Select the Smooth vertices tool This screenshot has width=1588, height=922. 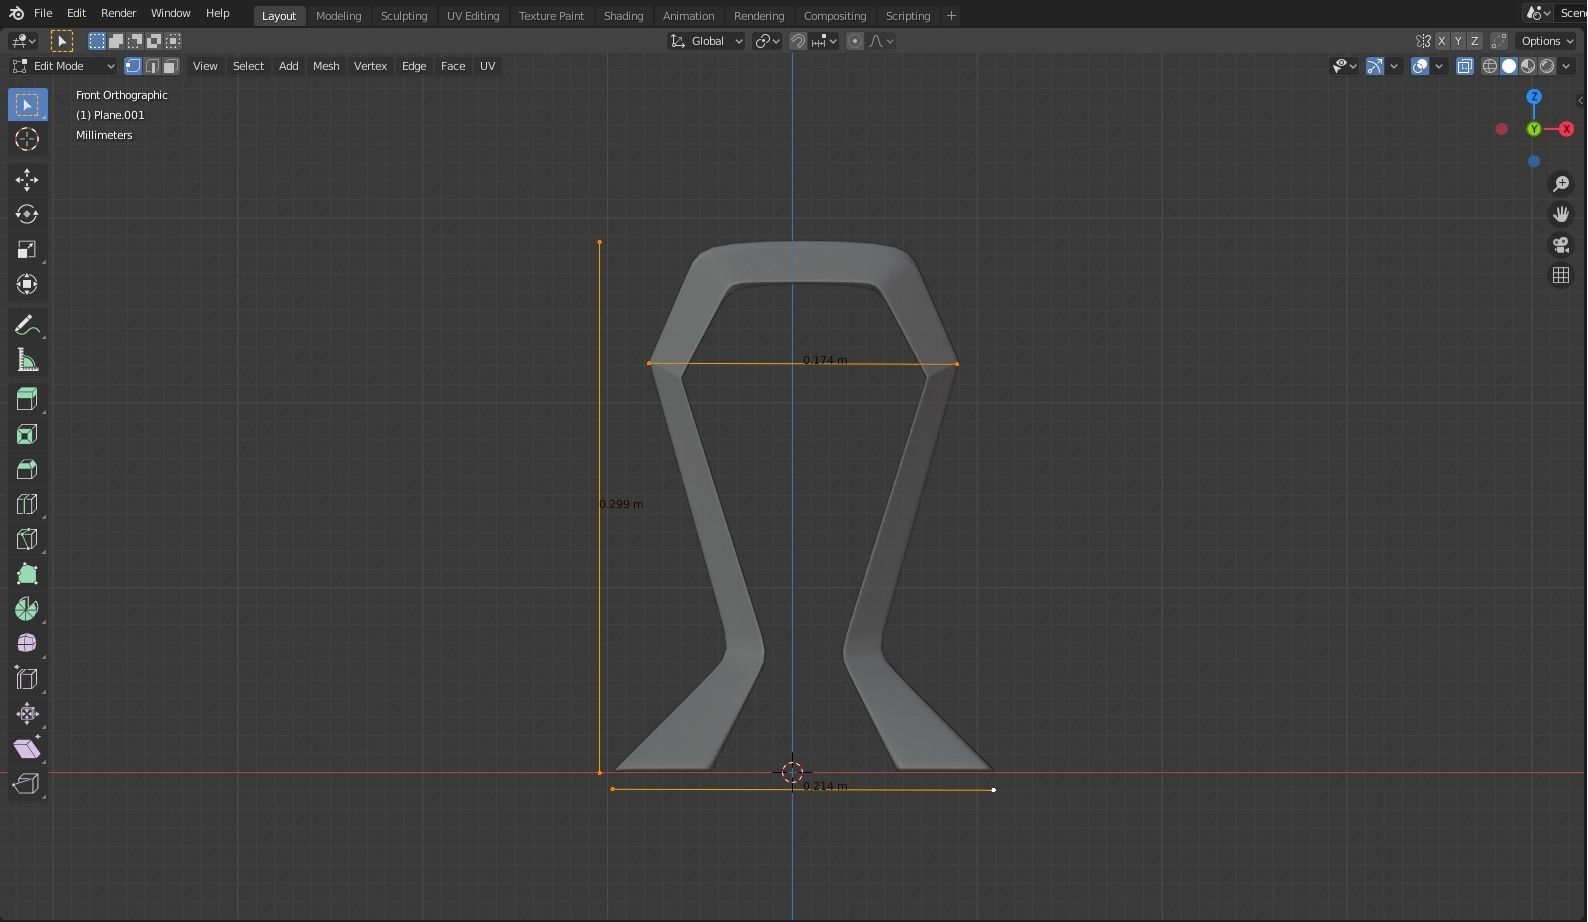27,644
